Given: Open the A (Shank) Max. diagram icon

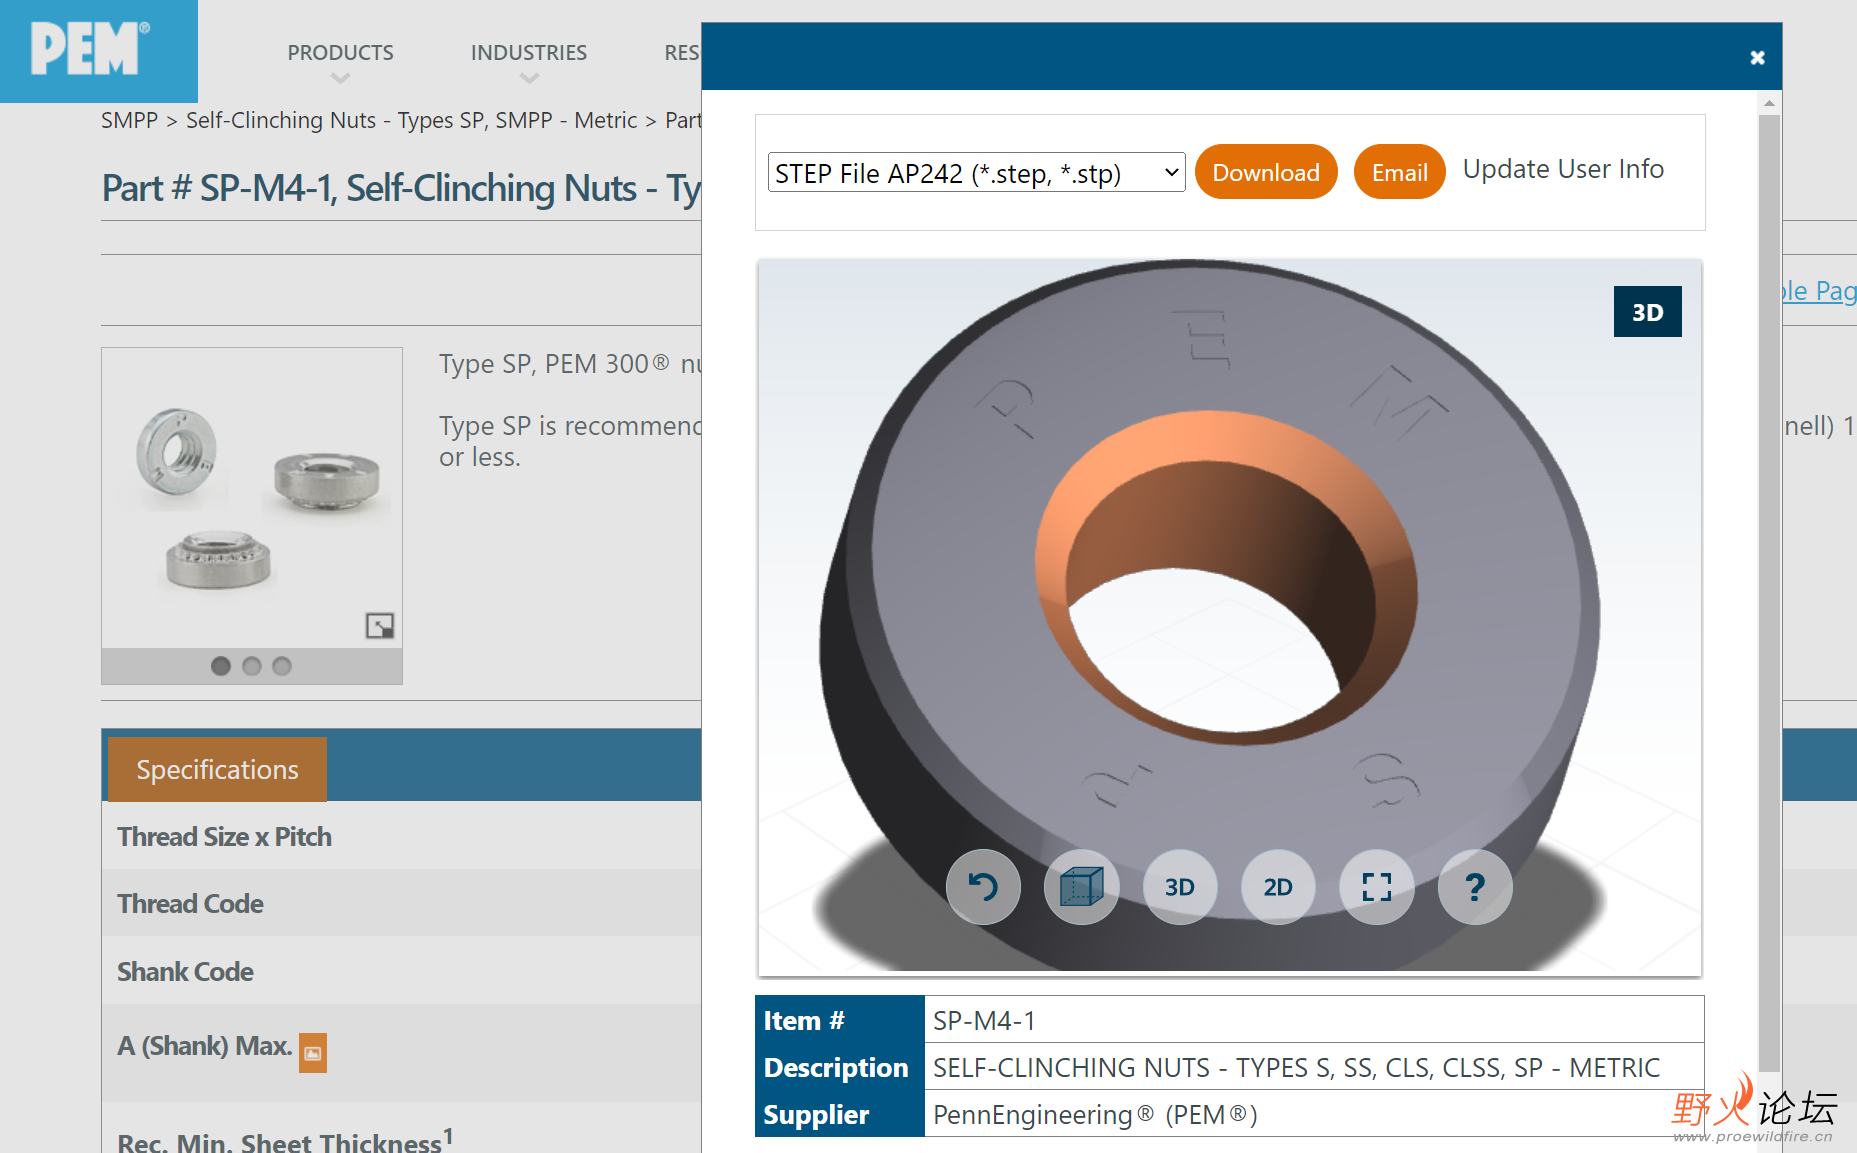Looking at the screenshot, I should (x=313, y=1053).
